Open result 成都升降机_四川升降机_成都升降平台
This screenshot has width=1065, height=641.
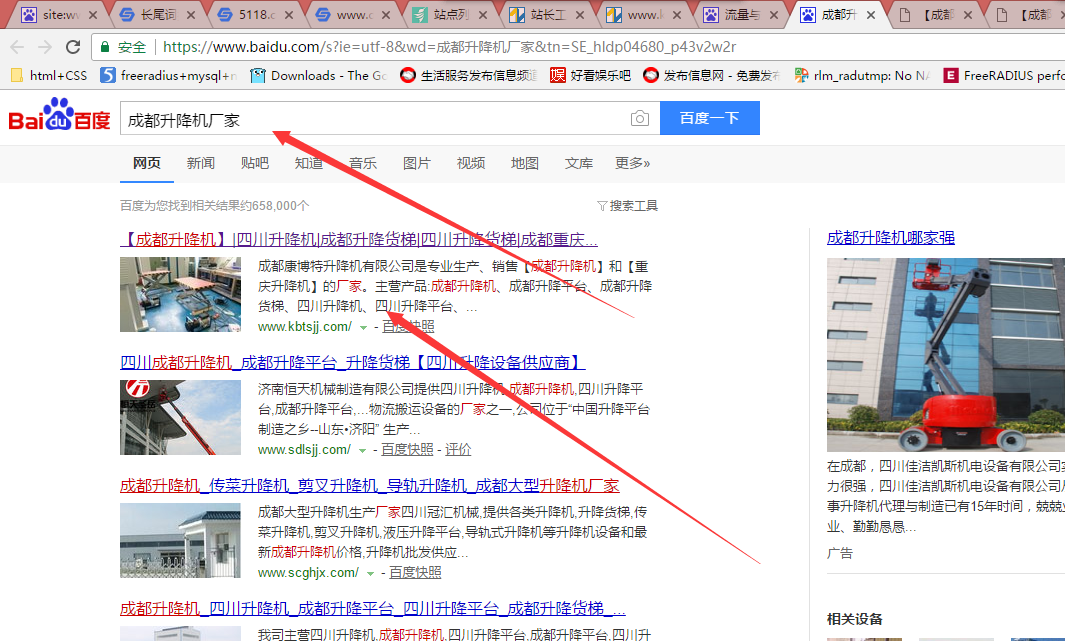373,608
